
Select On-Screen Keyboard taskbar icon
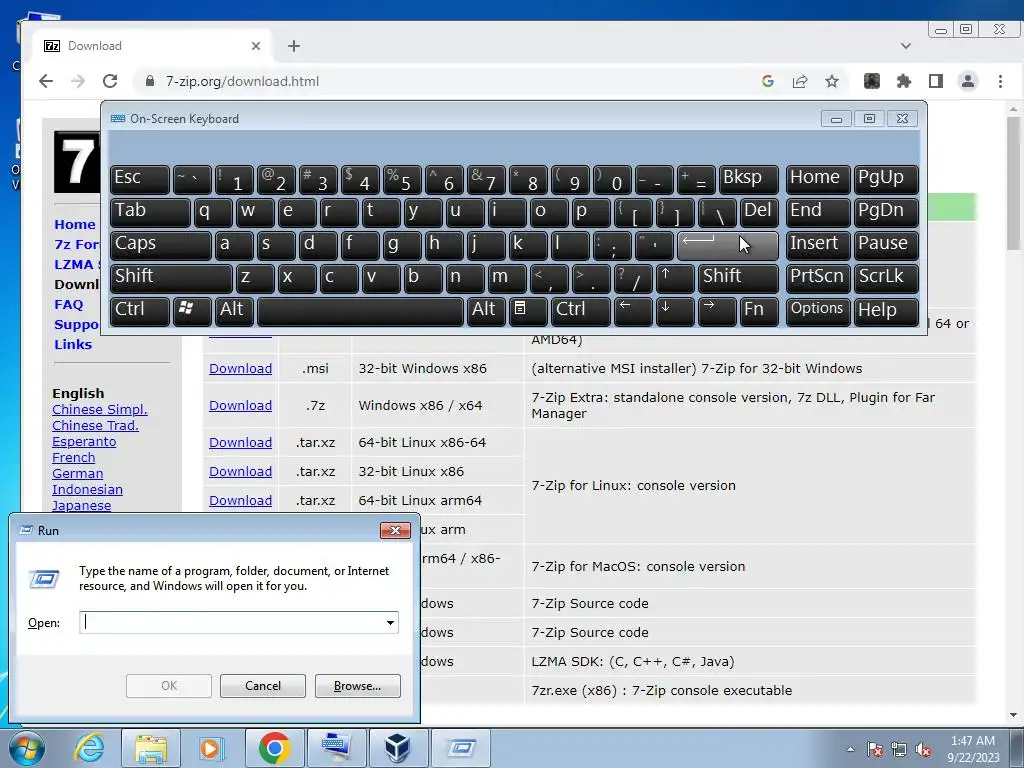(336, 748)
